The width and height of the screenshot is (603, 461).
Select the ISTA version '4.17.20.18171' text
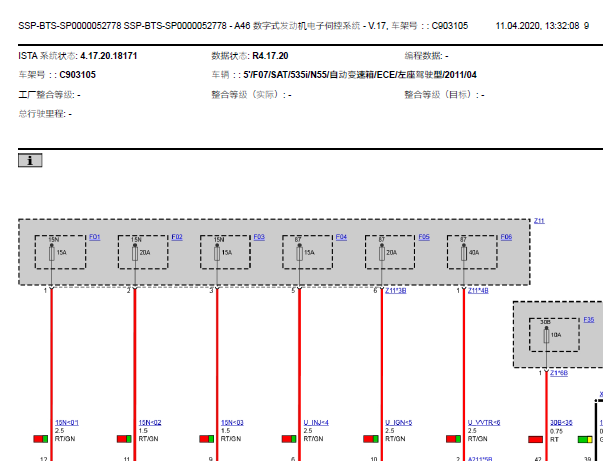pos(108,56)
